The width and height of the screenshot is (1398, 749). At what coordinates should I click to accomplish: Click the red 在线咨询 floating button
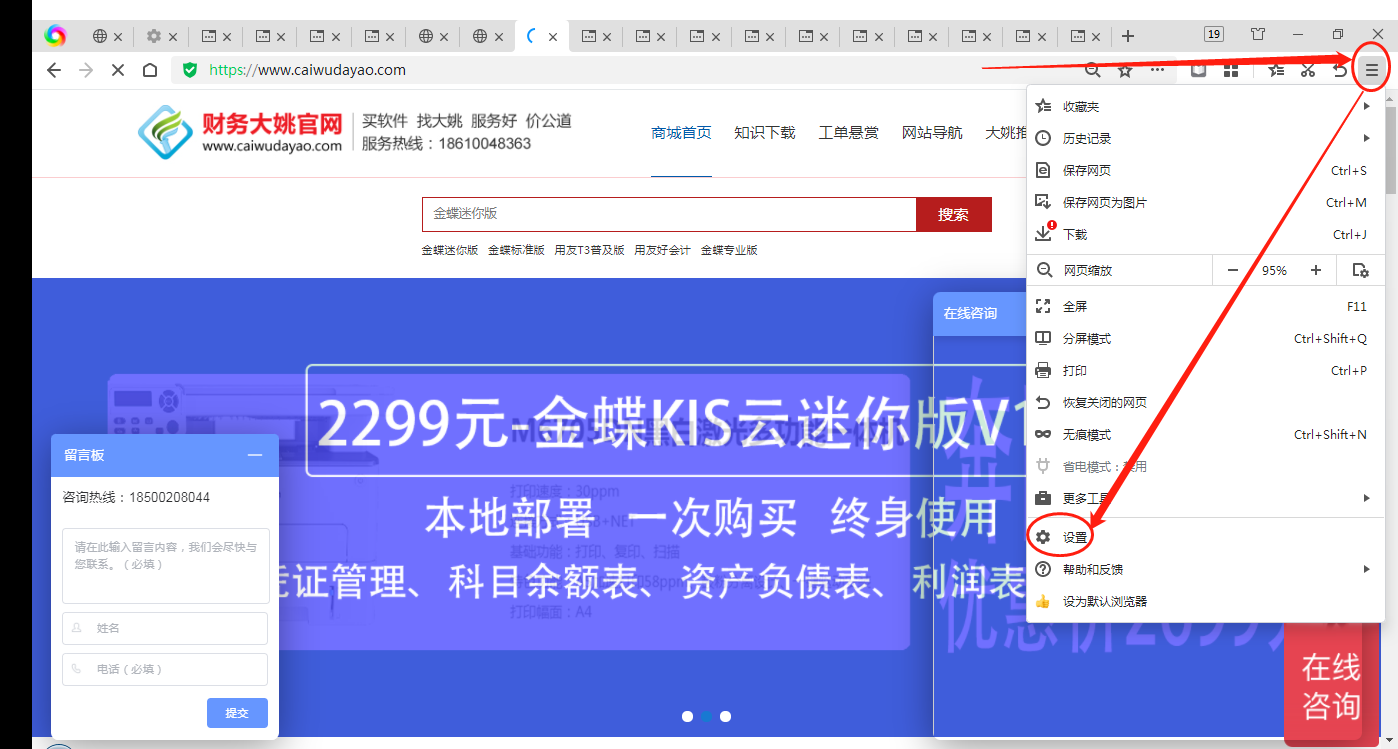point(1330,684)
